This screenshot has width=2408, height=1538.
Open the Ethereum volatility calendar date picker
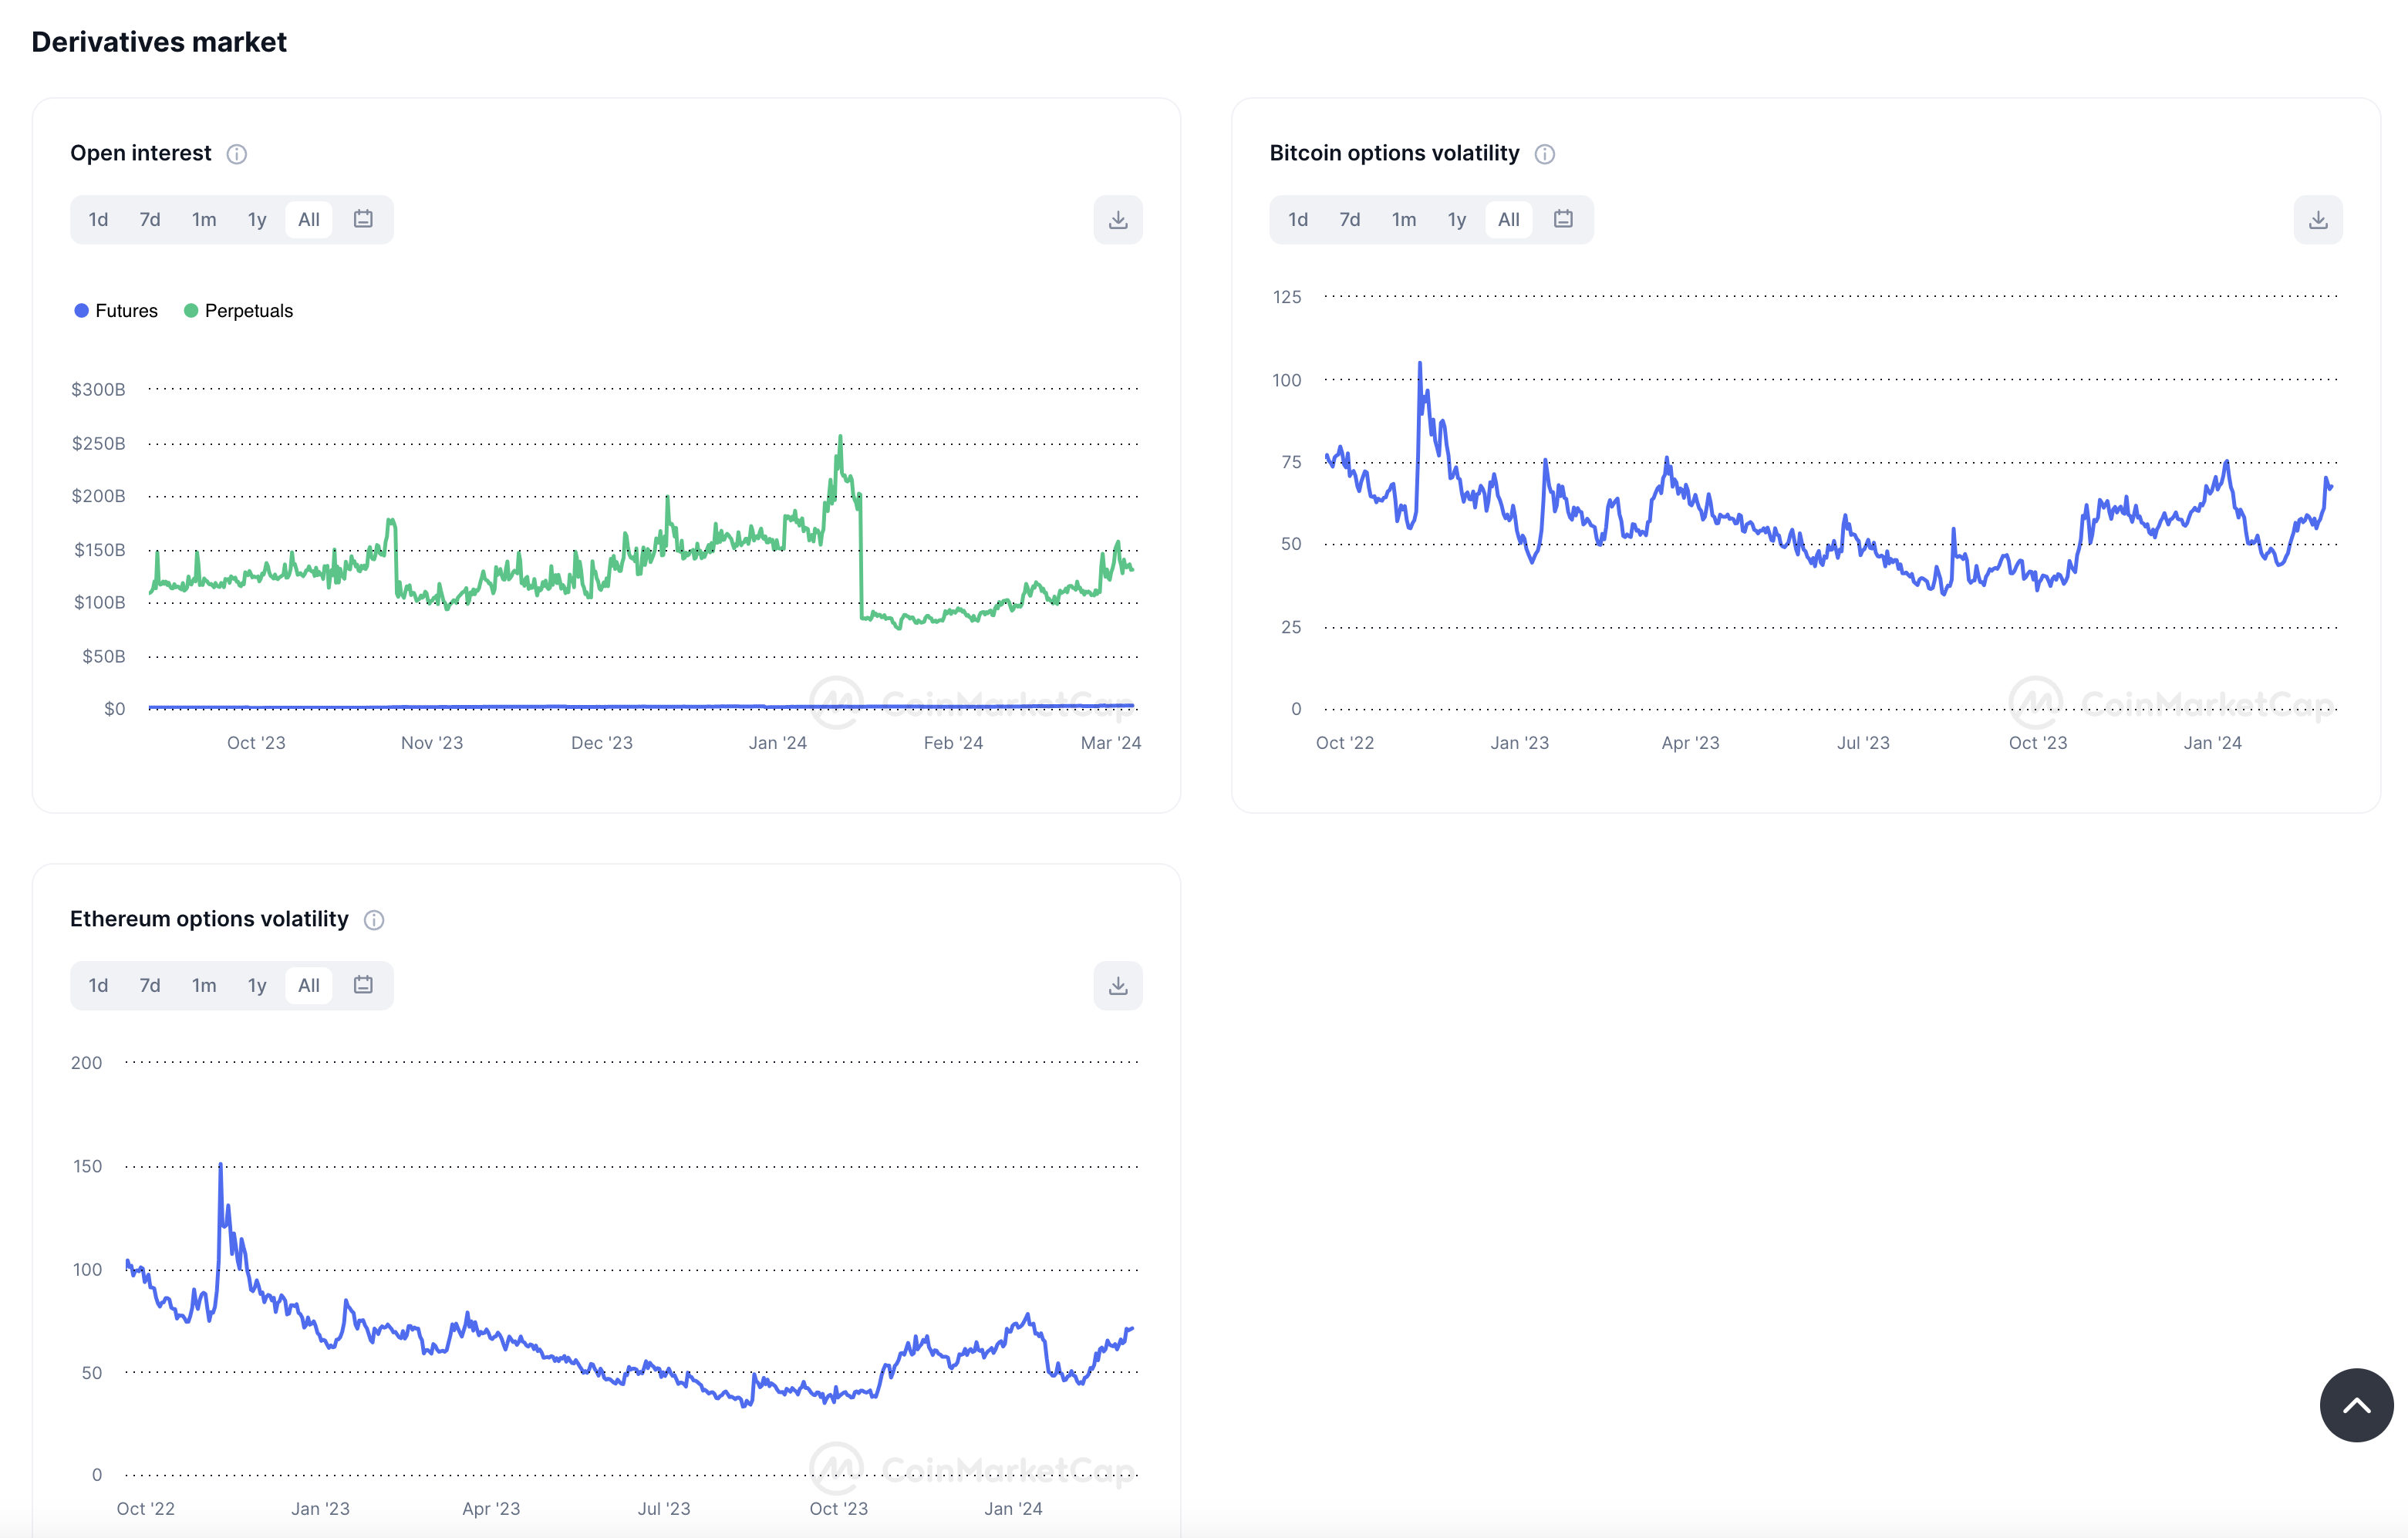point(363,985)
